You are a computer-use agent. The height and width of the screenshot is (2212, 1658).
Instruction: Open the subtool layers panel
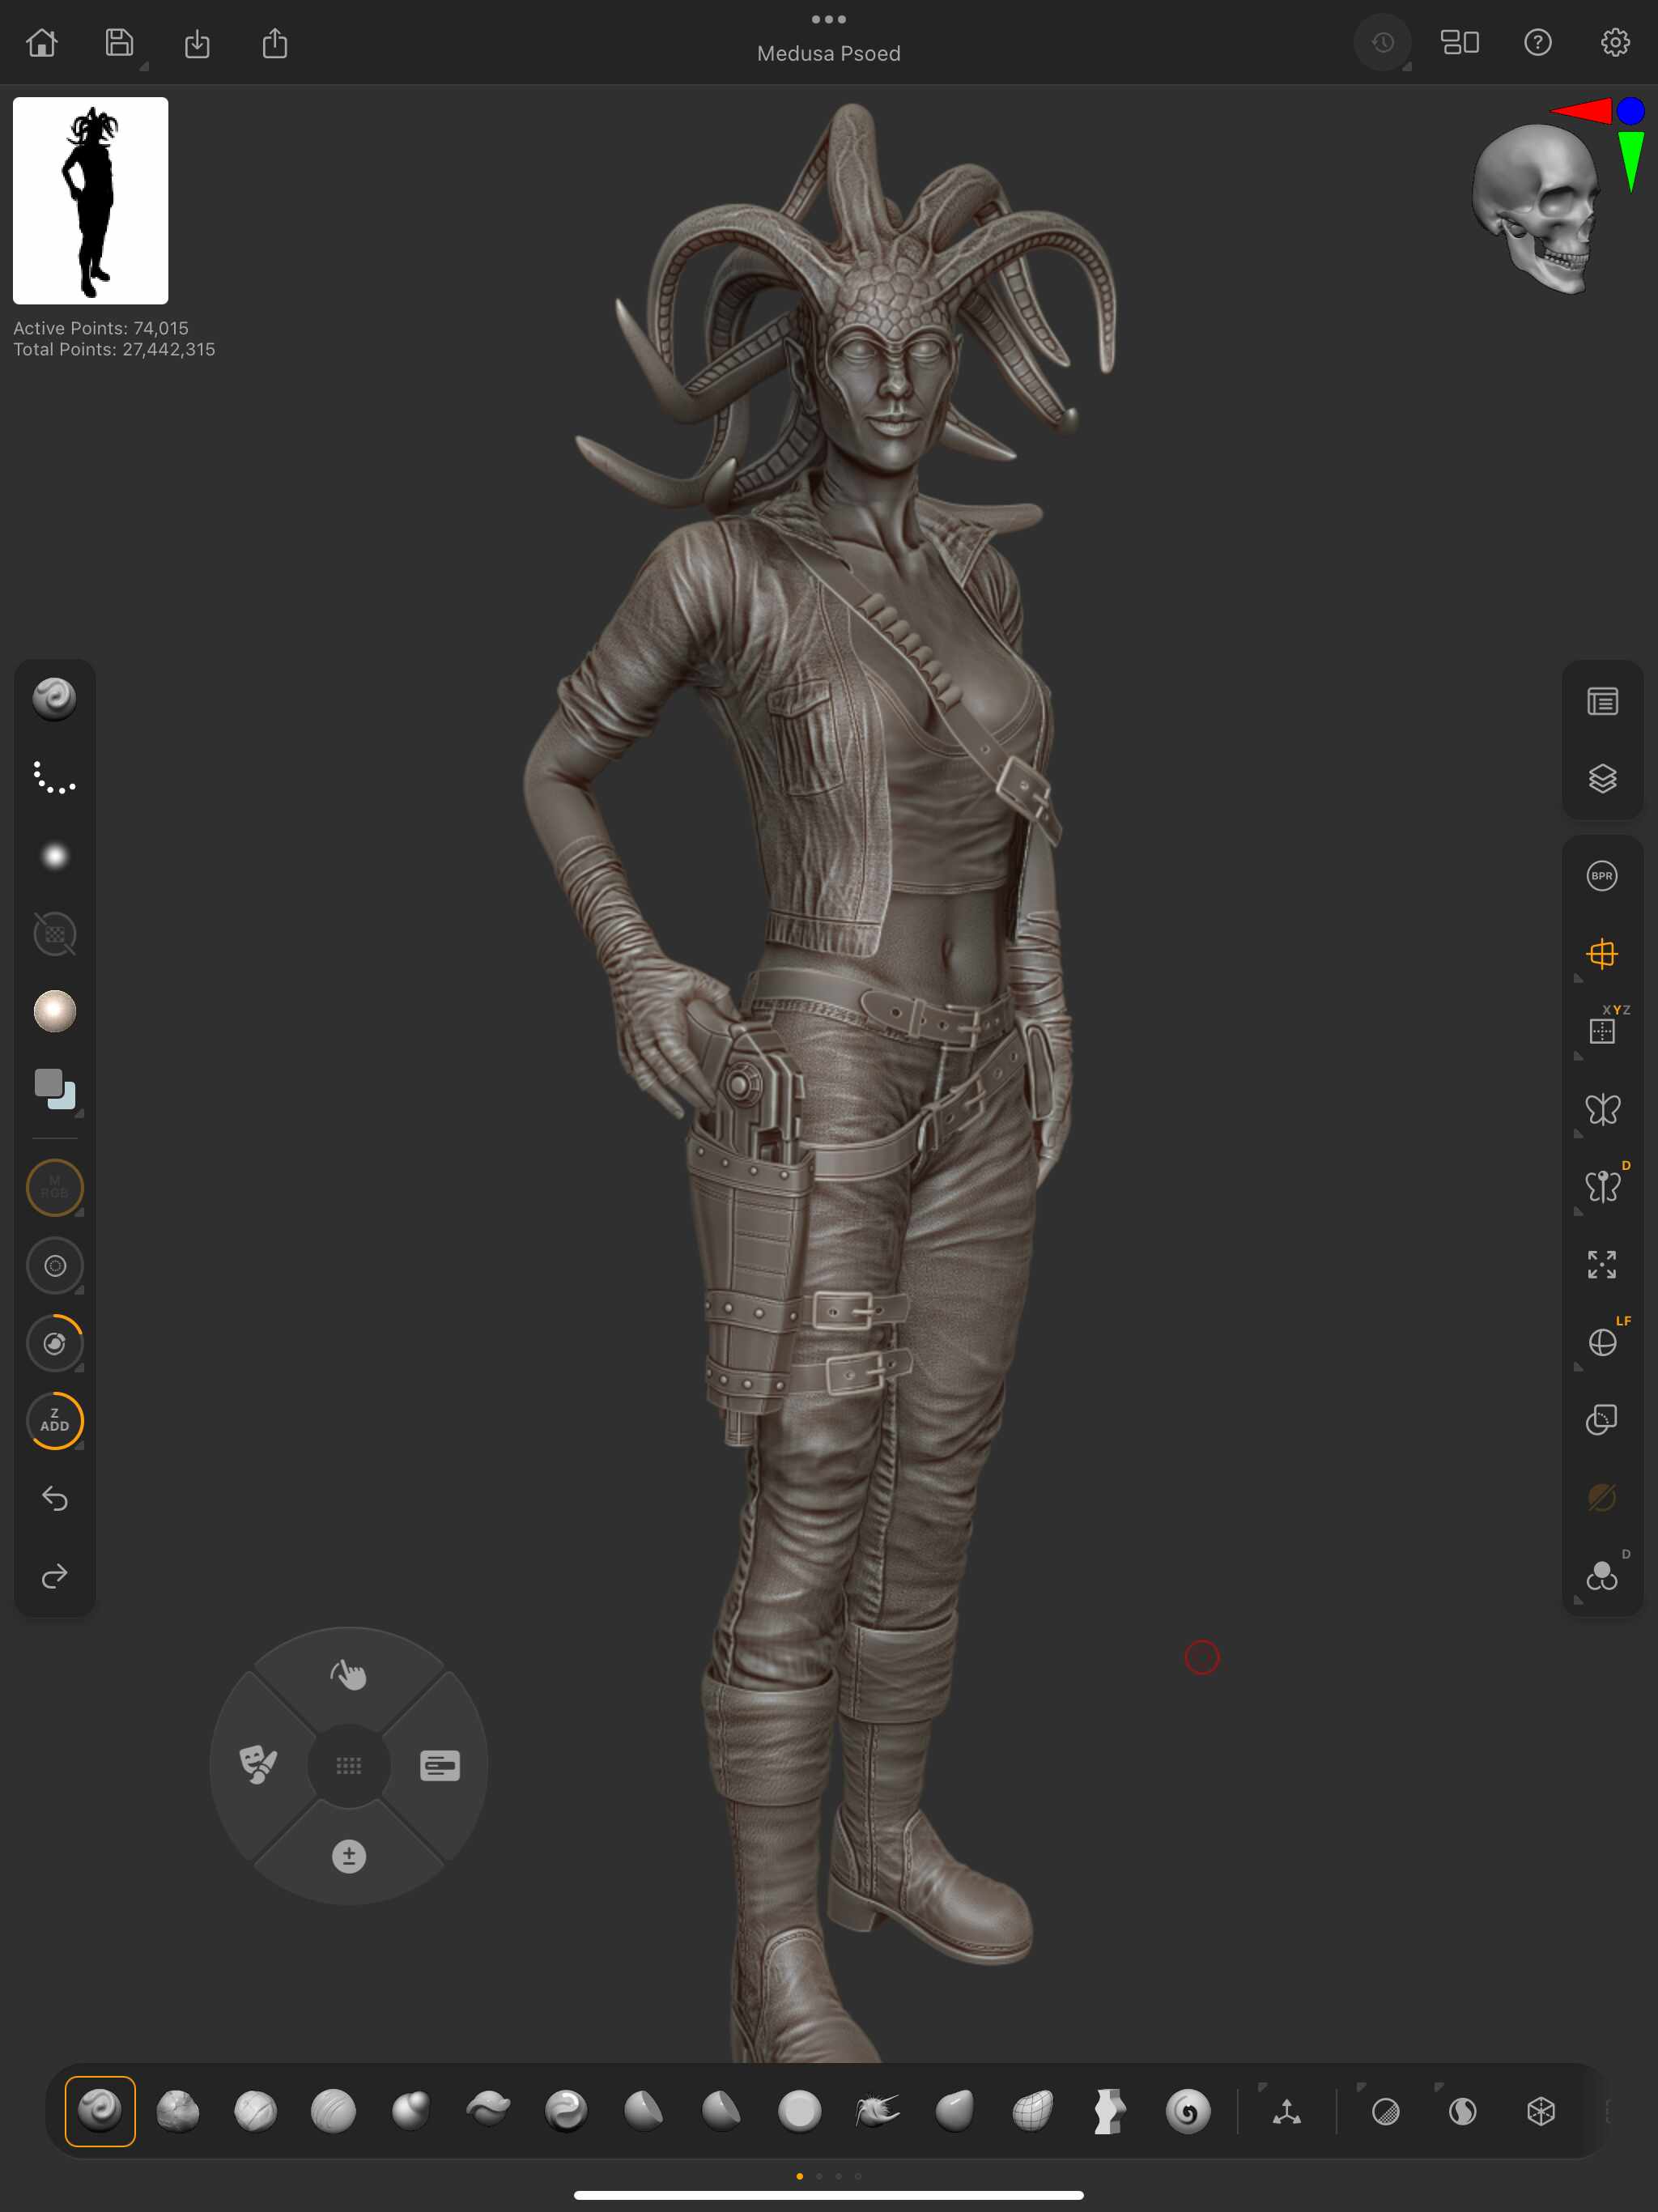coord(1602,778)
